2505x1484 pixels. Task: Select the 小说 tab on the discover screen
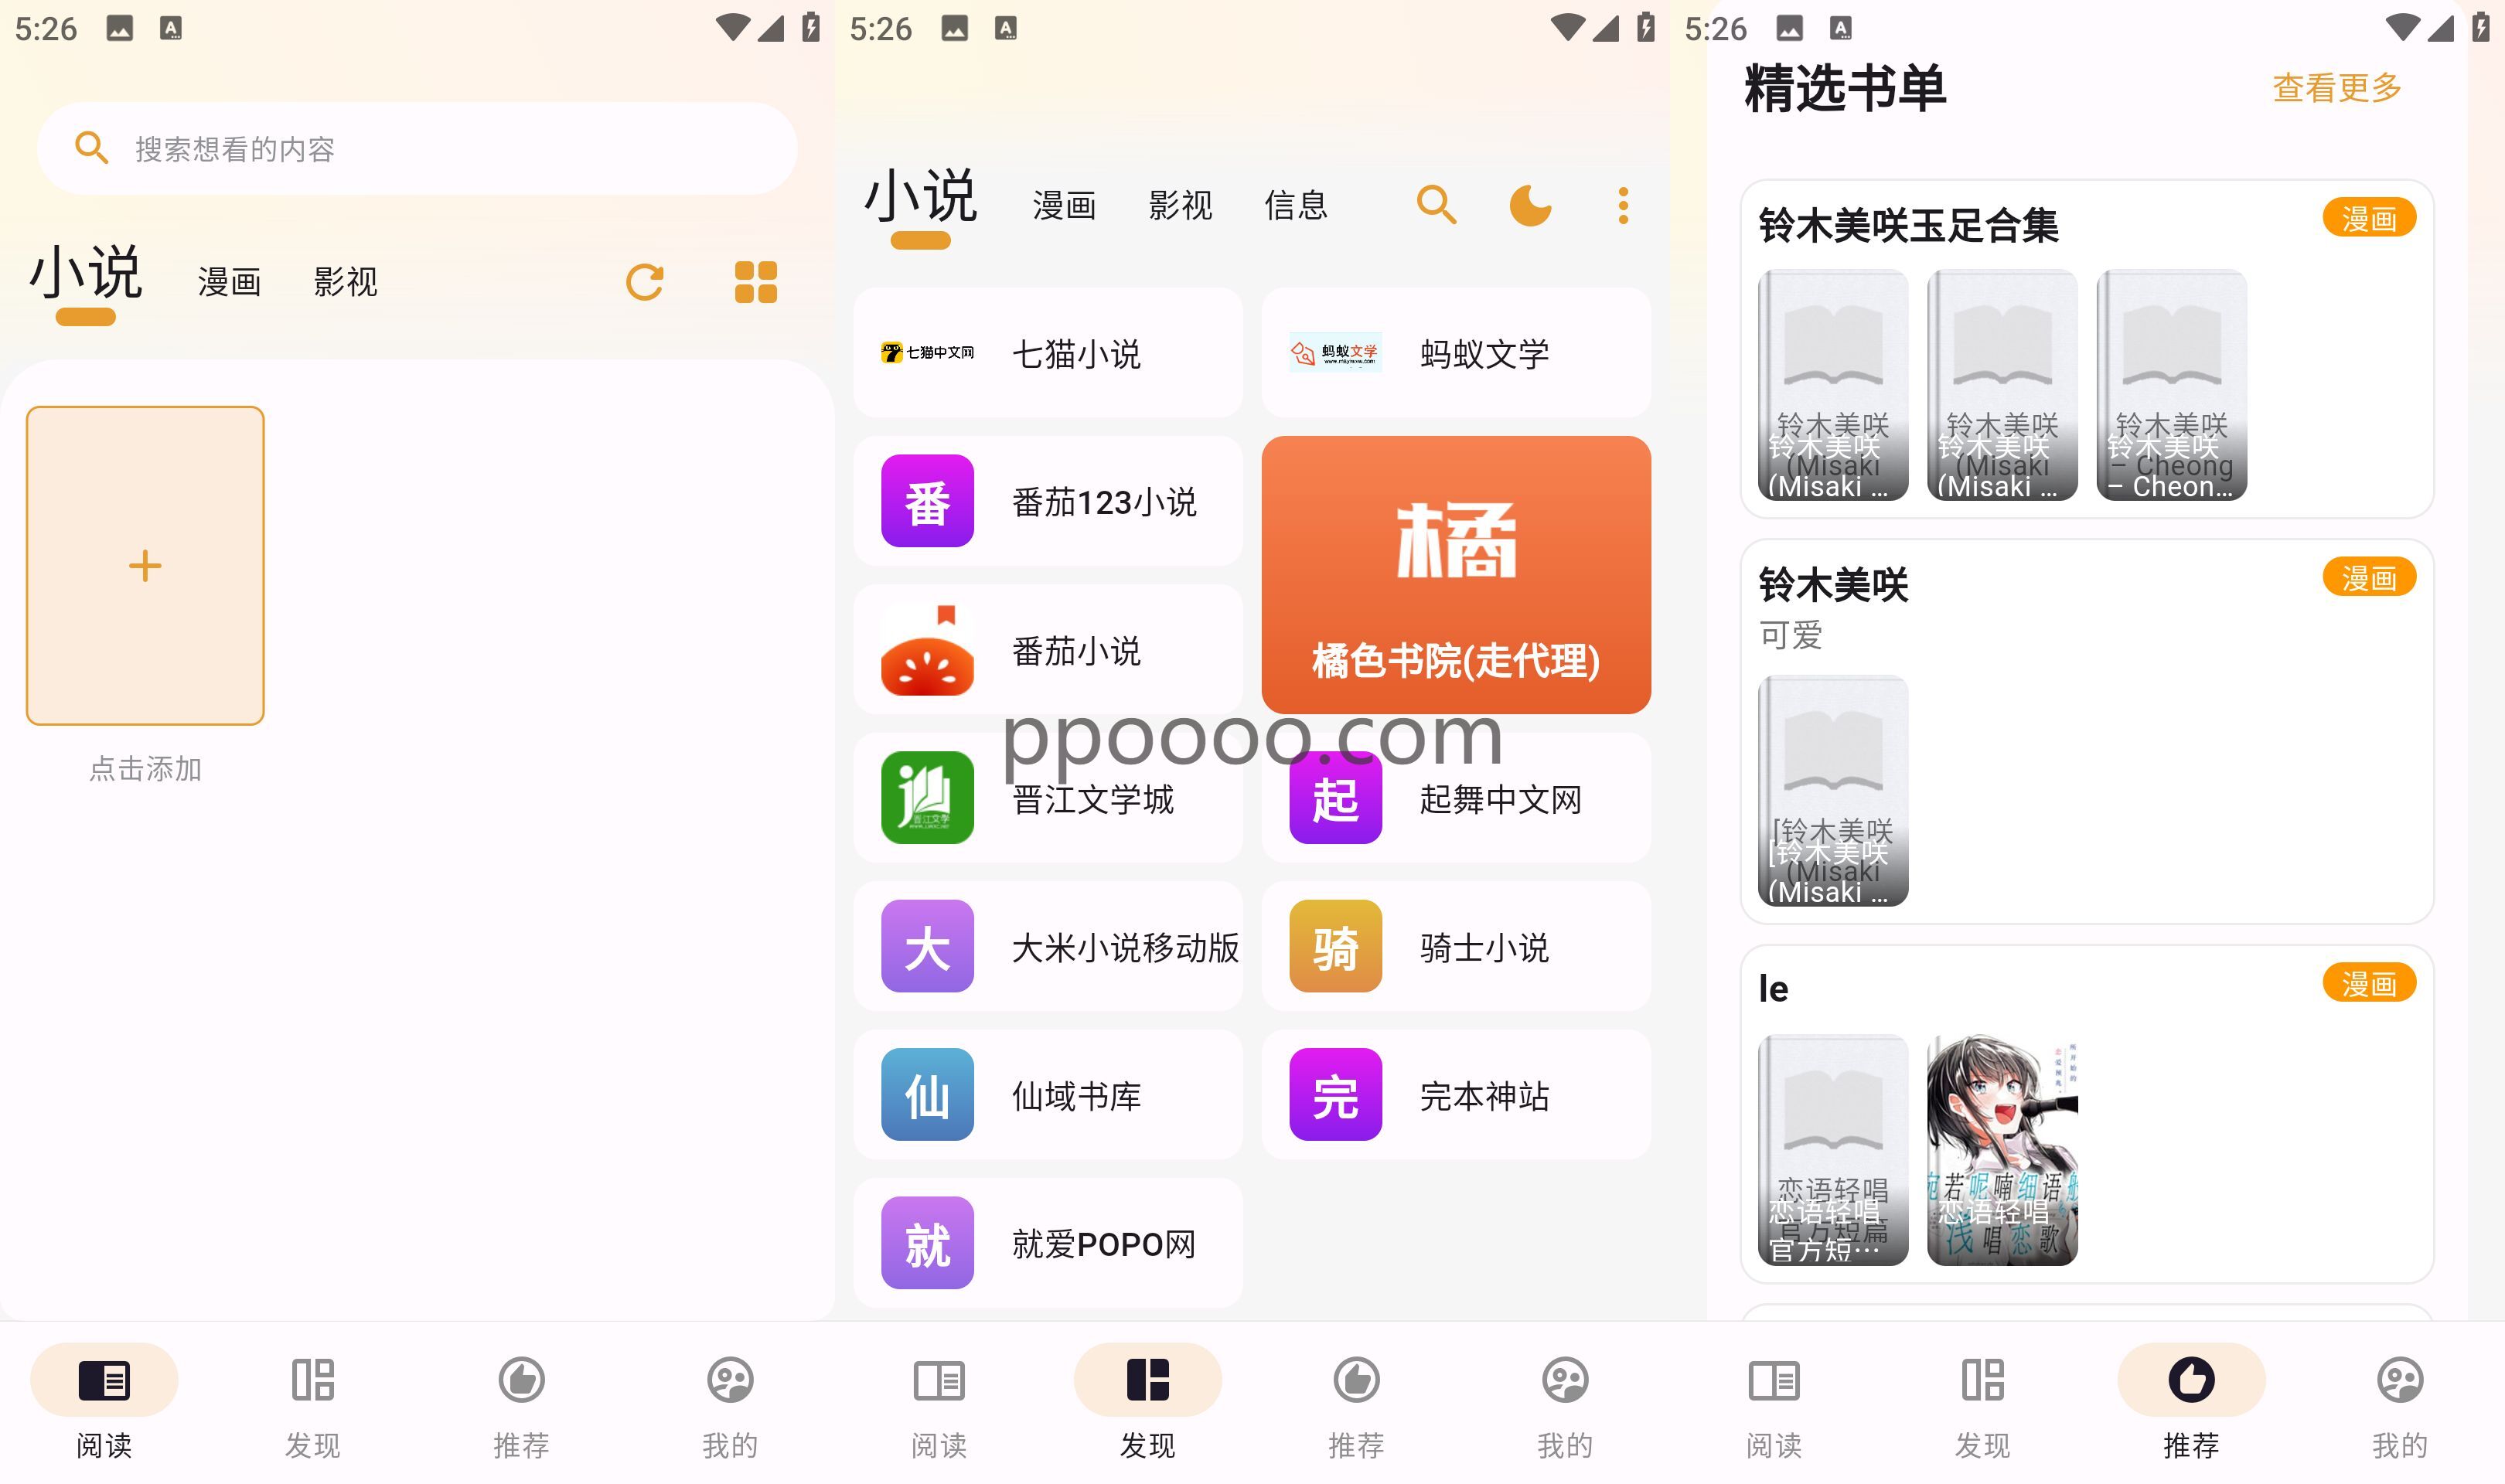pyautogui.click(x=920, y=196)
